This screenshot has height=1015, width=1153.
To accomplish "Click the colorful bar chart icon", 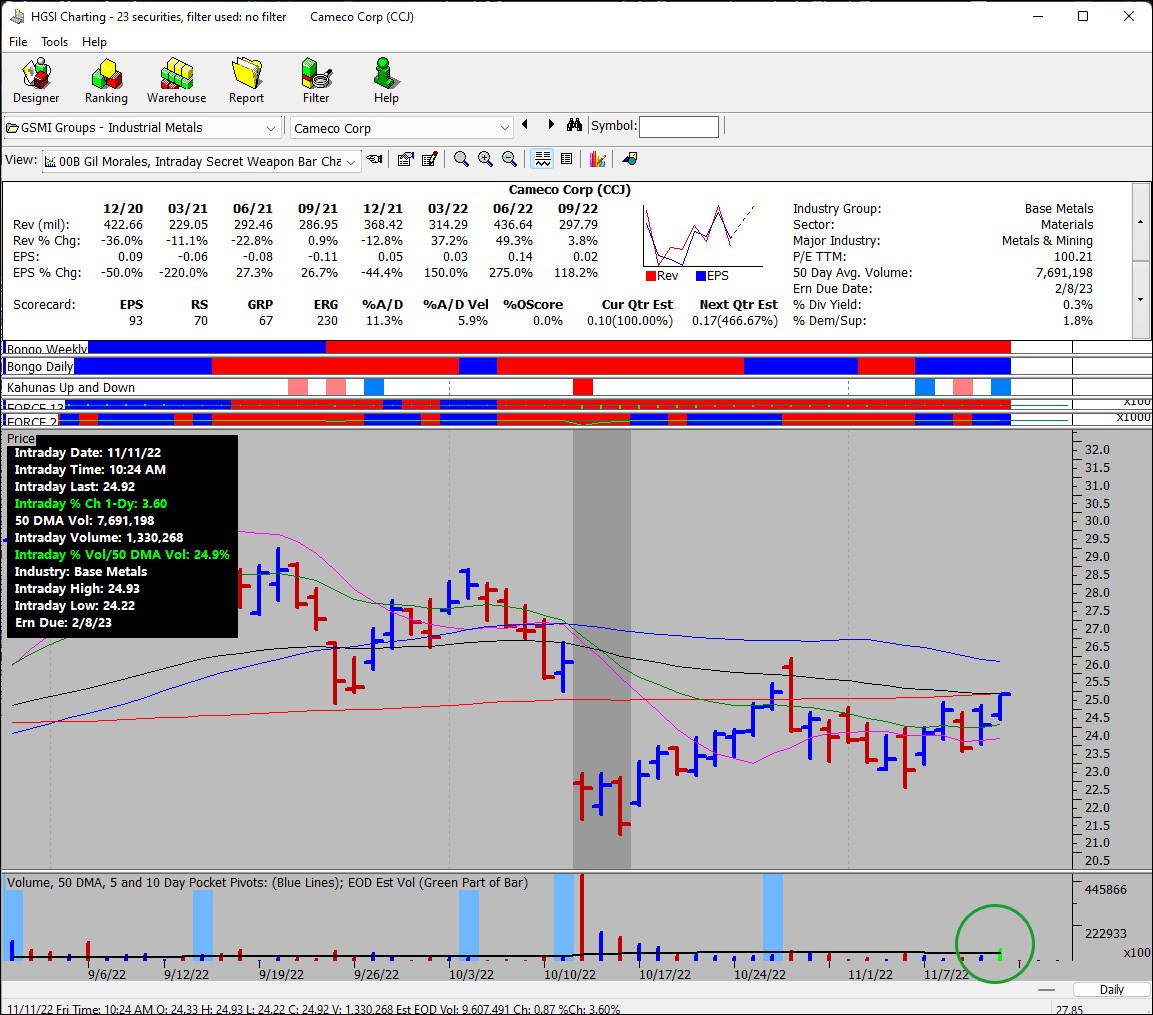I will [x=597, y=159].
